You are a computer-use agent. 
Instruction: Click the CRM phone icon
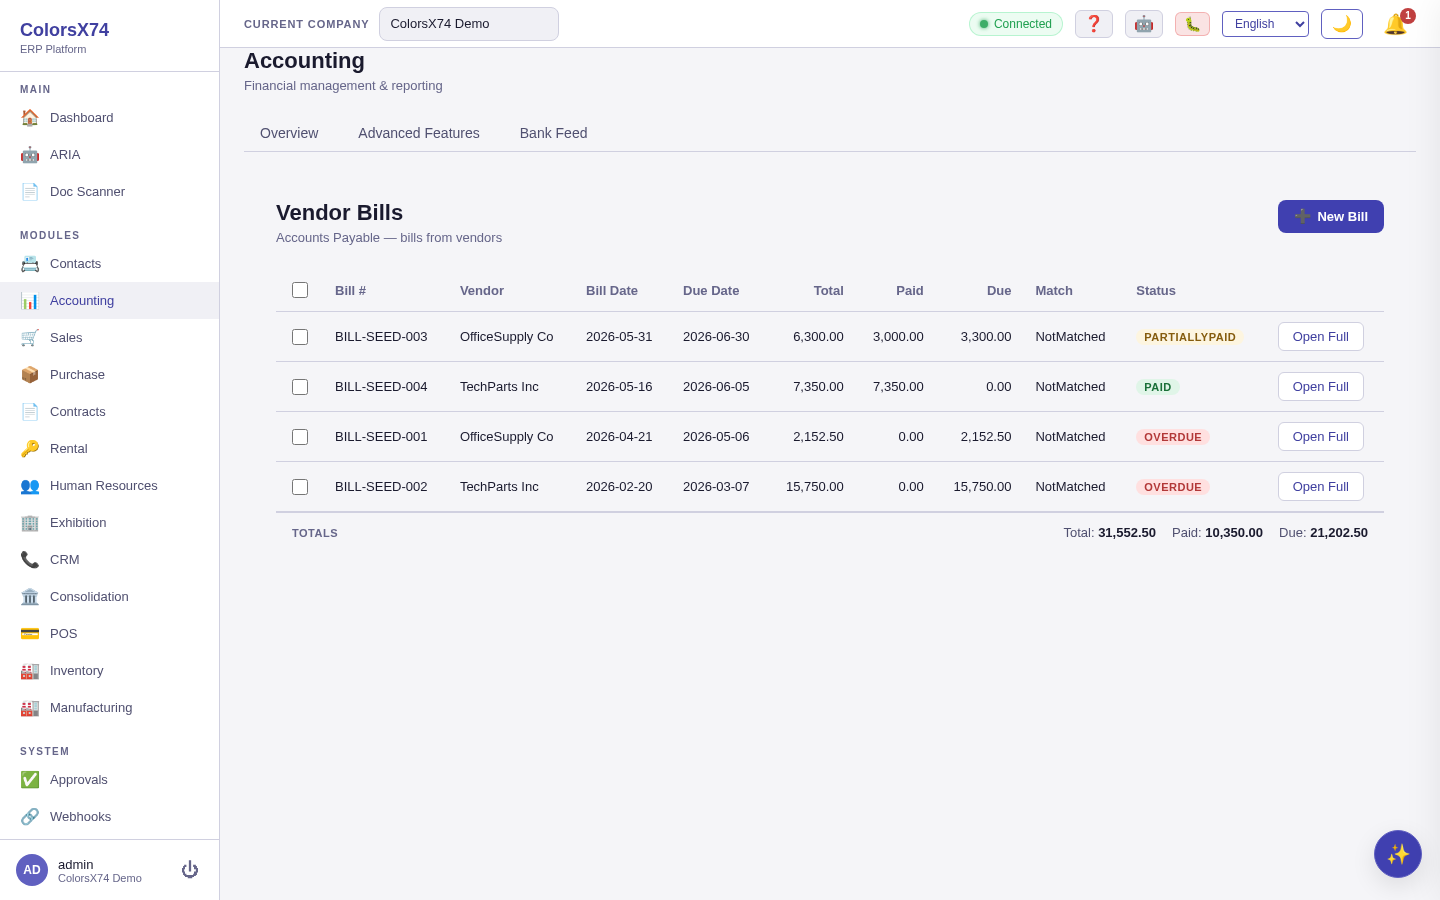click(x=30, y=559)
